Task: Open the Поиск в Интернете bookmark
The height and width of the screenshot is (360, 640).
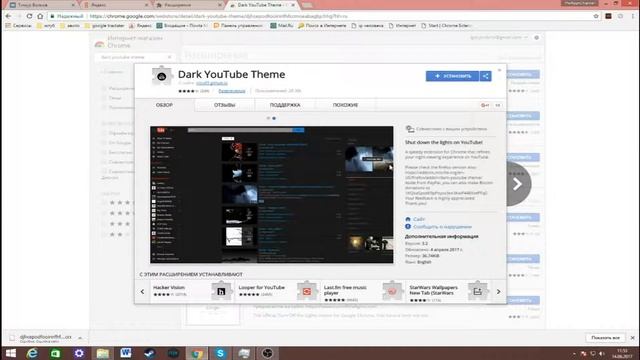Action: pyautogui.click(x=322, y=25)
